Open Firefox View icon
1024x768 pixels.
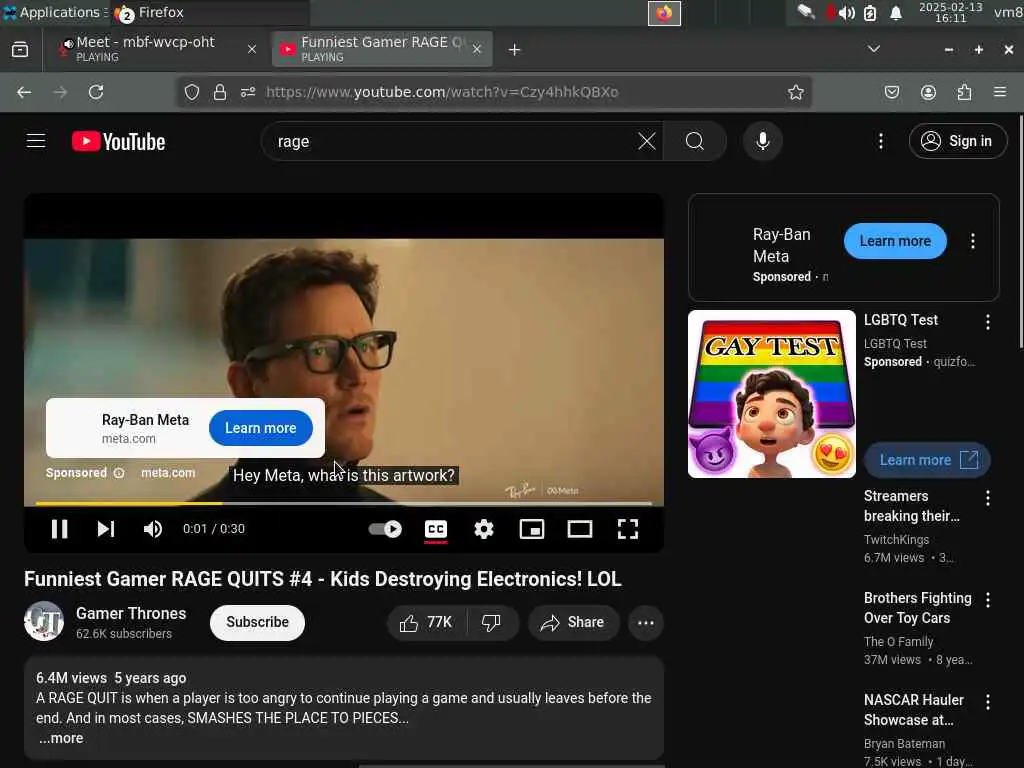point(20,49)
